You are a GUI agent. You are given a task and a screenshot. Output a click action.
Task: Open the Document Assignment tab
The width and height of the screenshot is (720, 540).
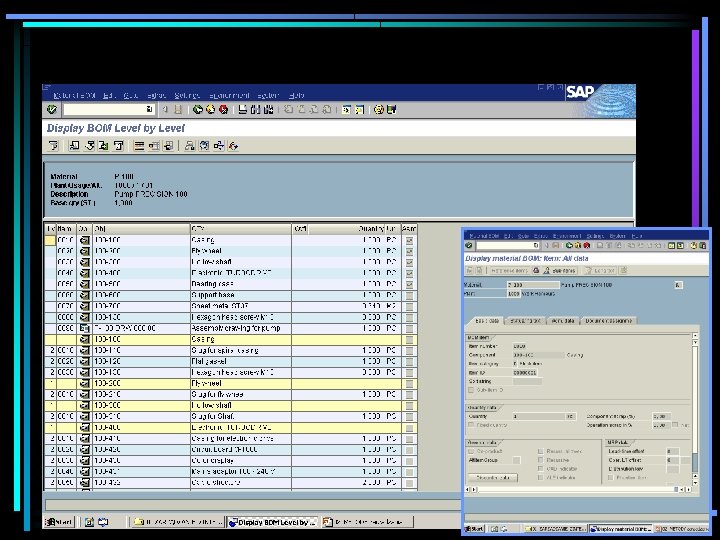coord(608,321)
